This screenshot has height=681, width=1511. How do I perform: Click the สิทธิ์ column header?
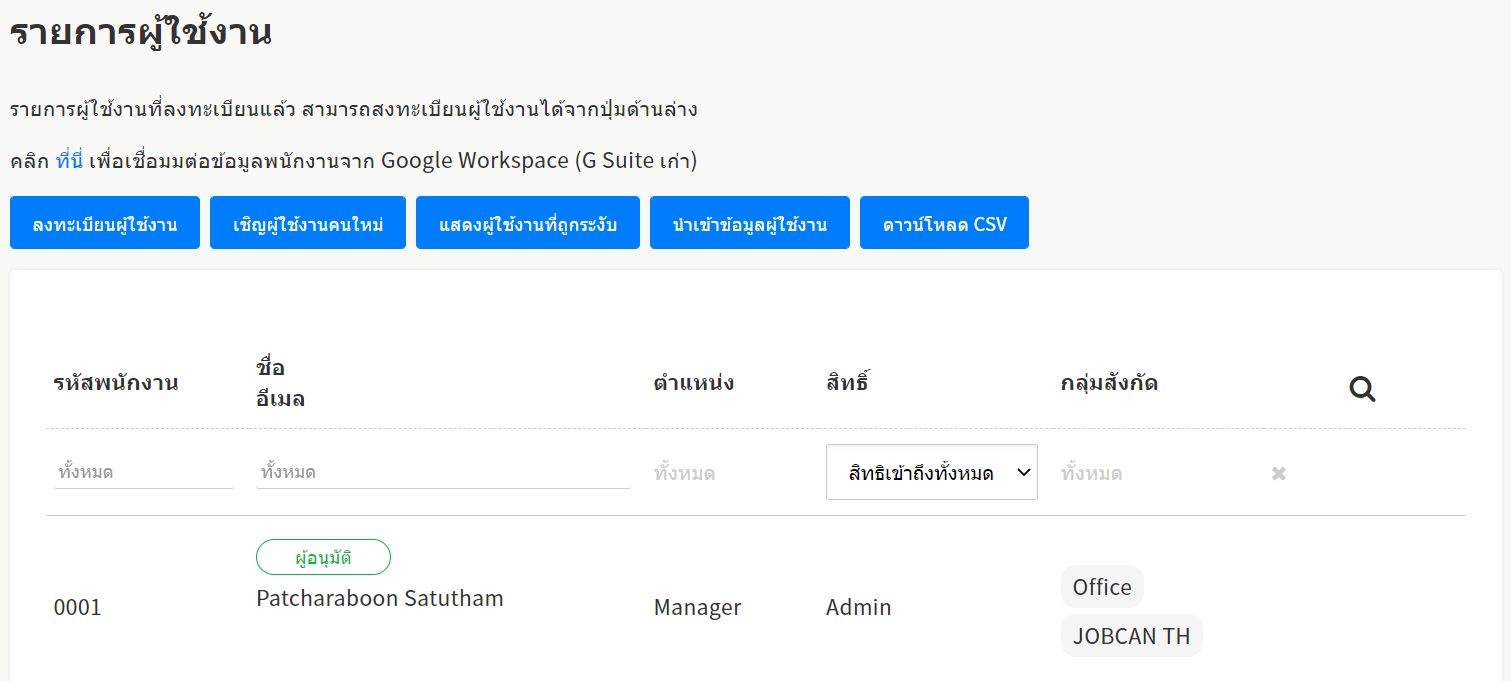846,382
